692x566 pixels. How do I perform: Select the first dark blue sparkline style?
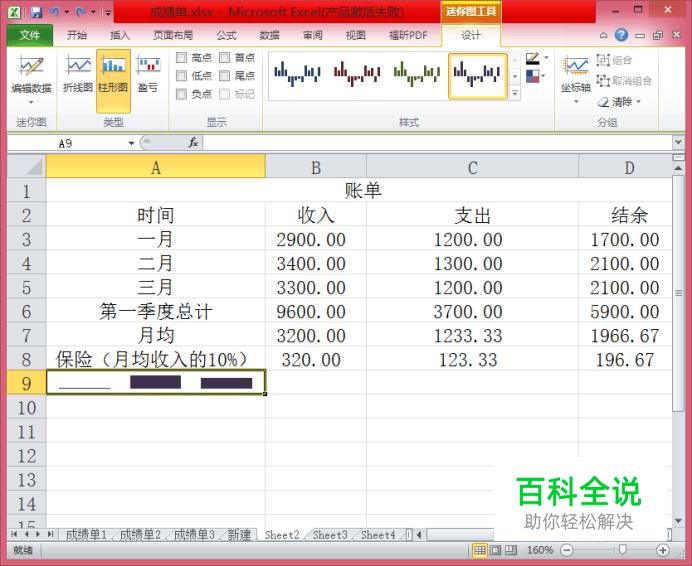pyautogui.click(x=298, y=74)
